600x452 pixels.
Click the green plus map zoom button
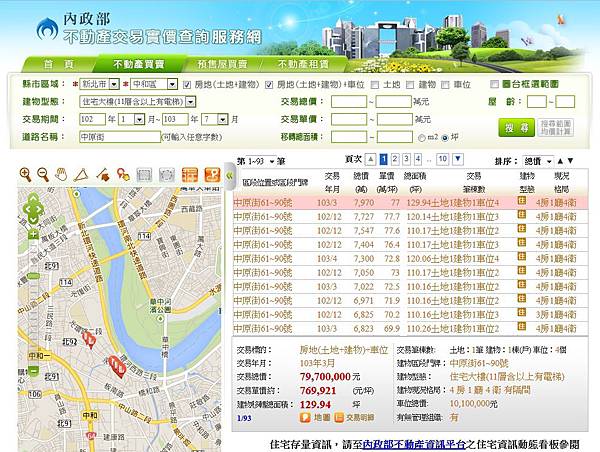[33, 234]
